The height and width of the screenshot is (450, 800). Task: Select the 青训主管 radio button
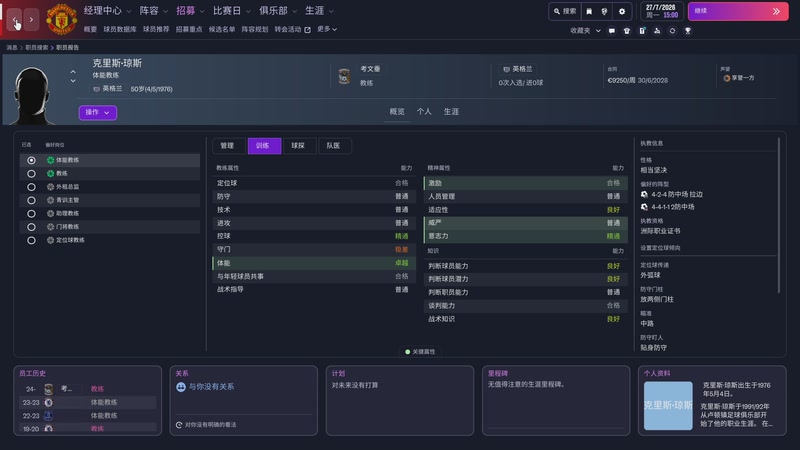(x=31, y=200)
